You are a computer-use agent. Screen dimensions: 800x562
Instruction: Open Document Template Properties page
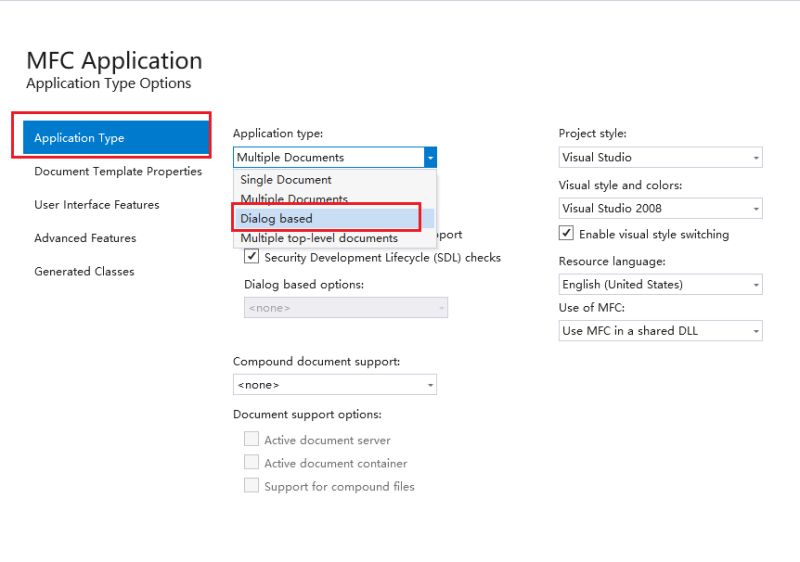point(118,171)
